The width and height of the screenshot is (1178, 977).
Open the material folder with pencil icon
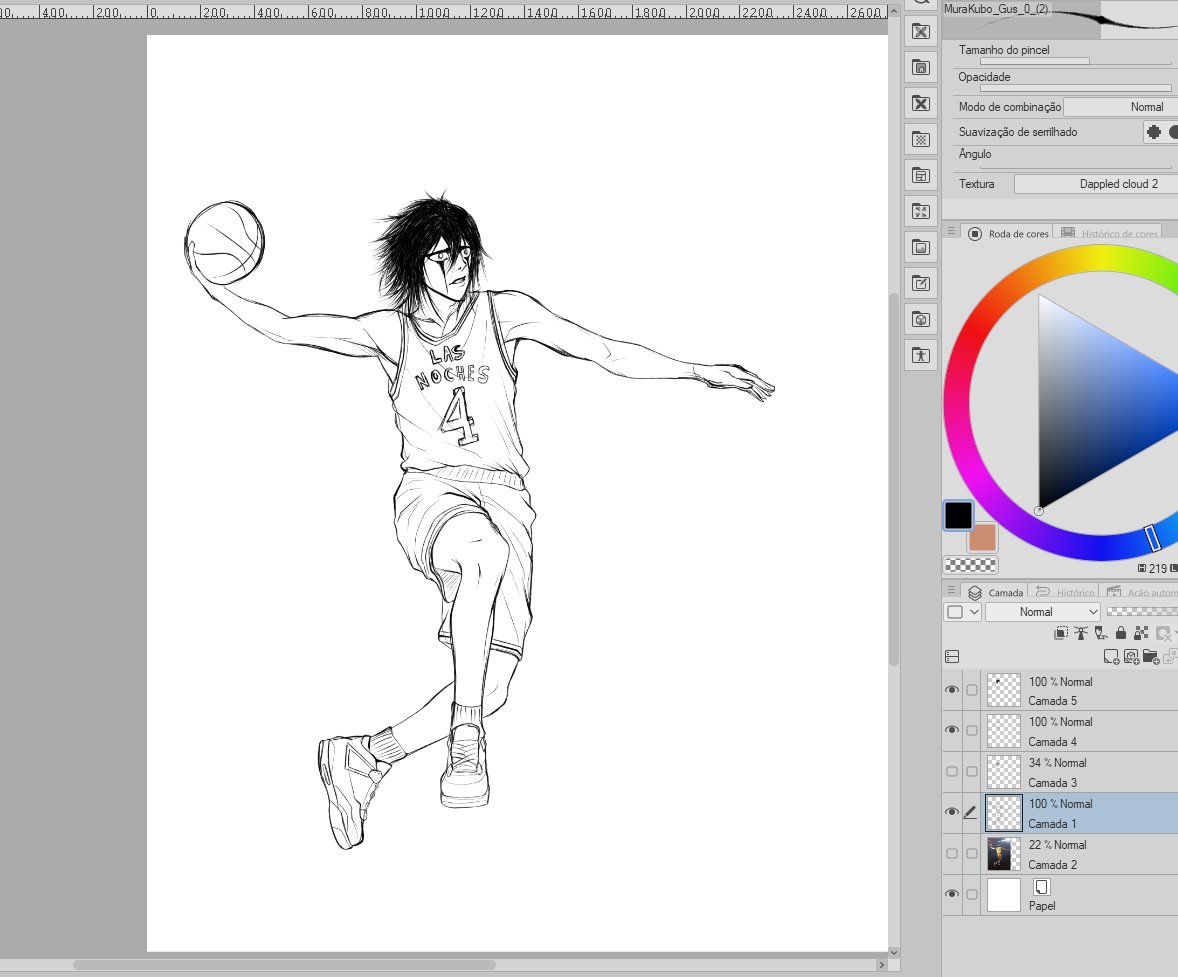(920, 284)
